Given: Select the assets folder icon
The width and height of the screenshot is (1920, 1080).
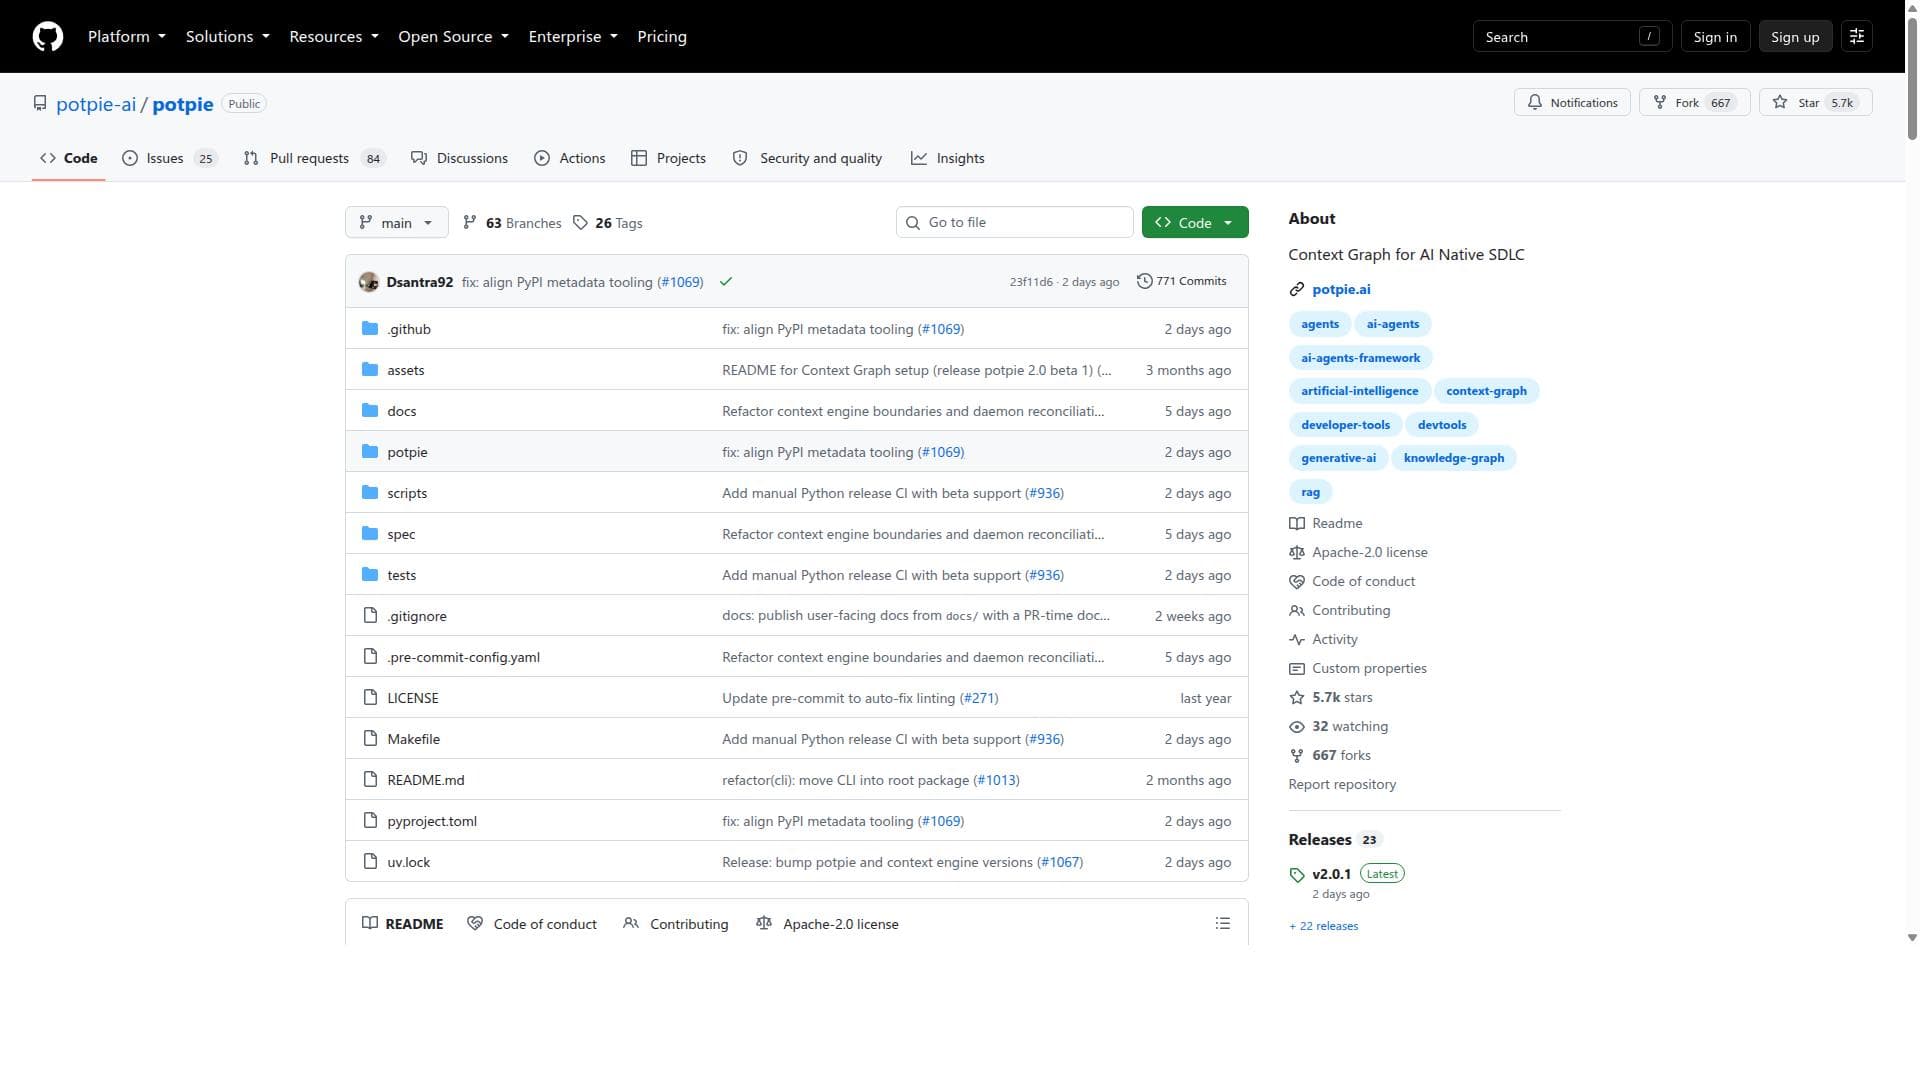Looking at the screenshot, I should click(x=370, y=370).
